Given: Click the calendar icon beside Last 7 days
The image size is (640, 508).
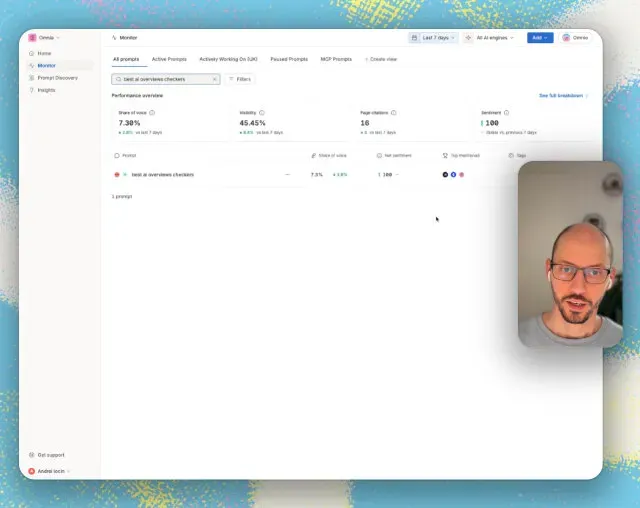Looking at the screenshot, I should click(414, 38).
